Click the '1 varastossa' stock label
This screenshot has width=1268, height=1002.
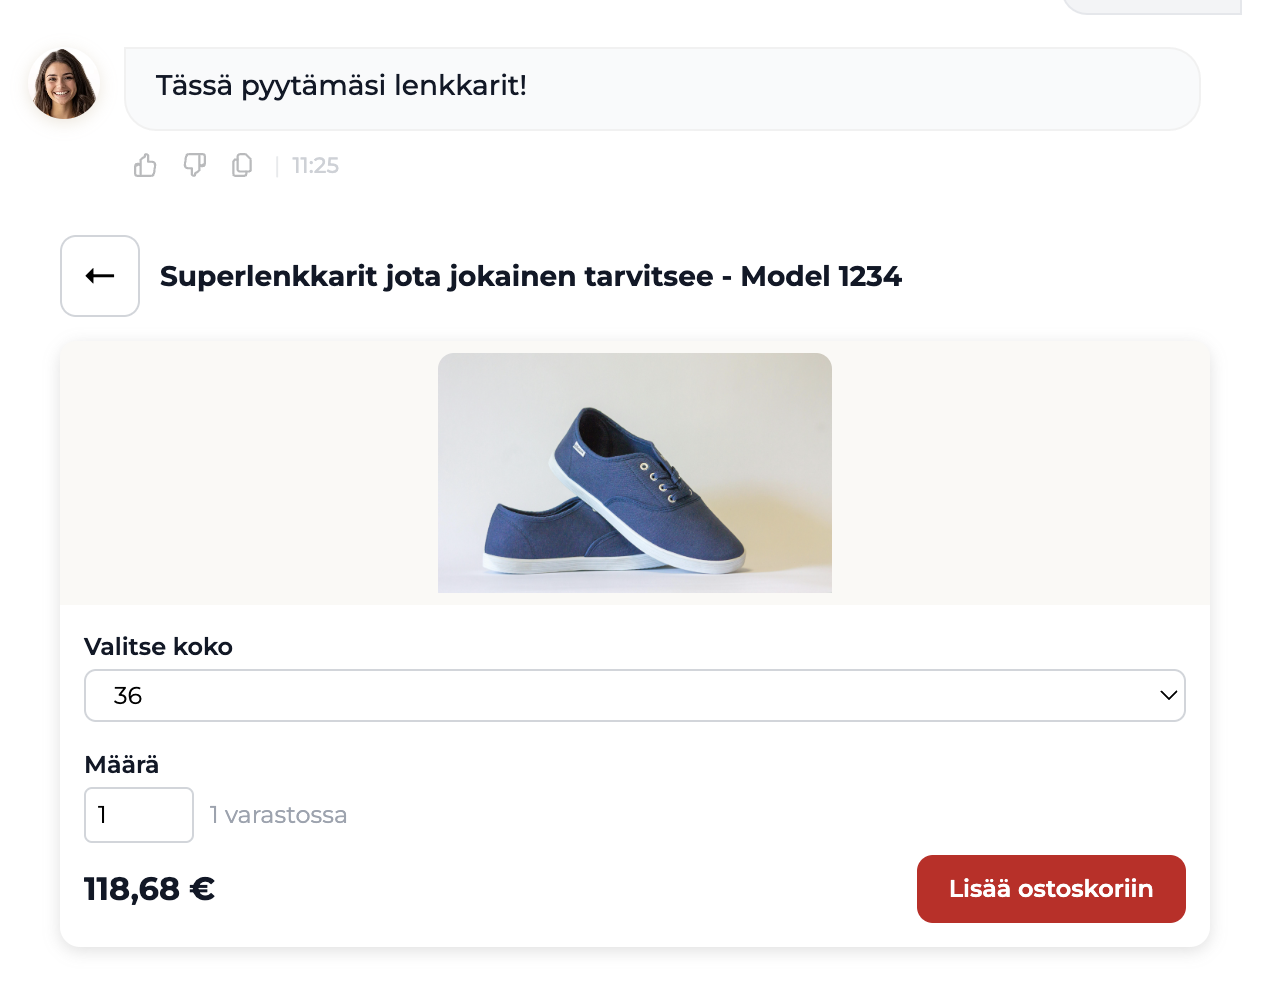coord(279,815)
